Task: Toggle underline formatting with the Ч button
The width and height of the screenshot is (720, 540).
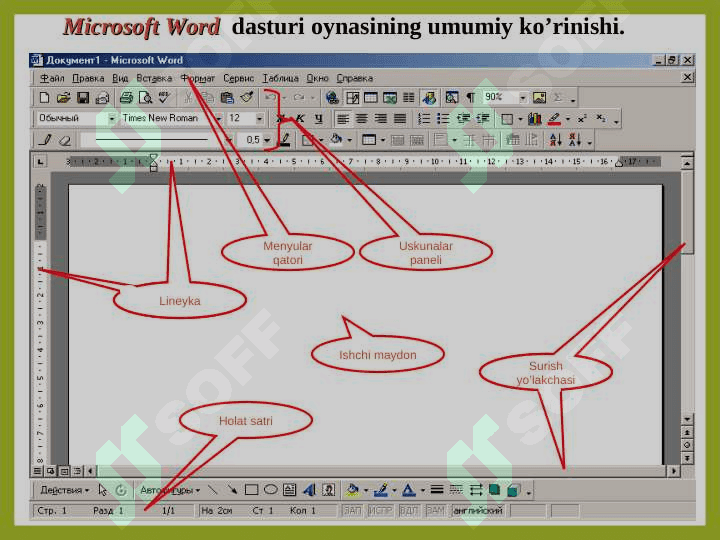Action: click(319, 119)
